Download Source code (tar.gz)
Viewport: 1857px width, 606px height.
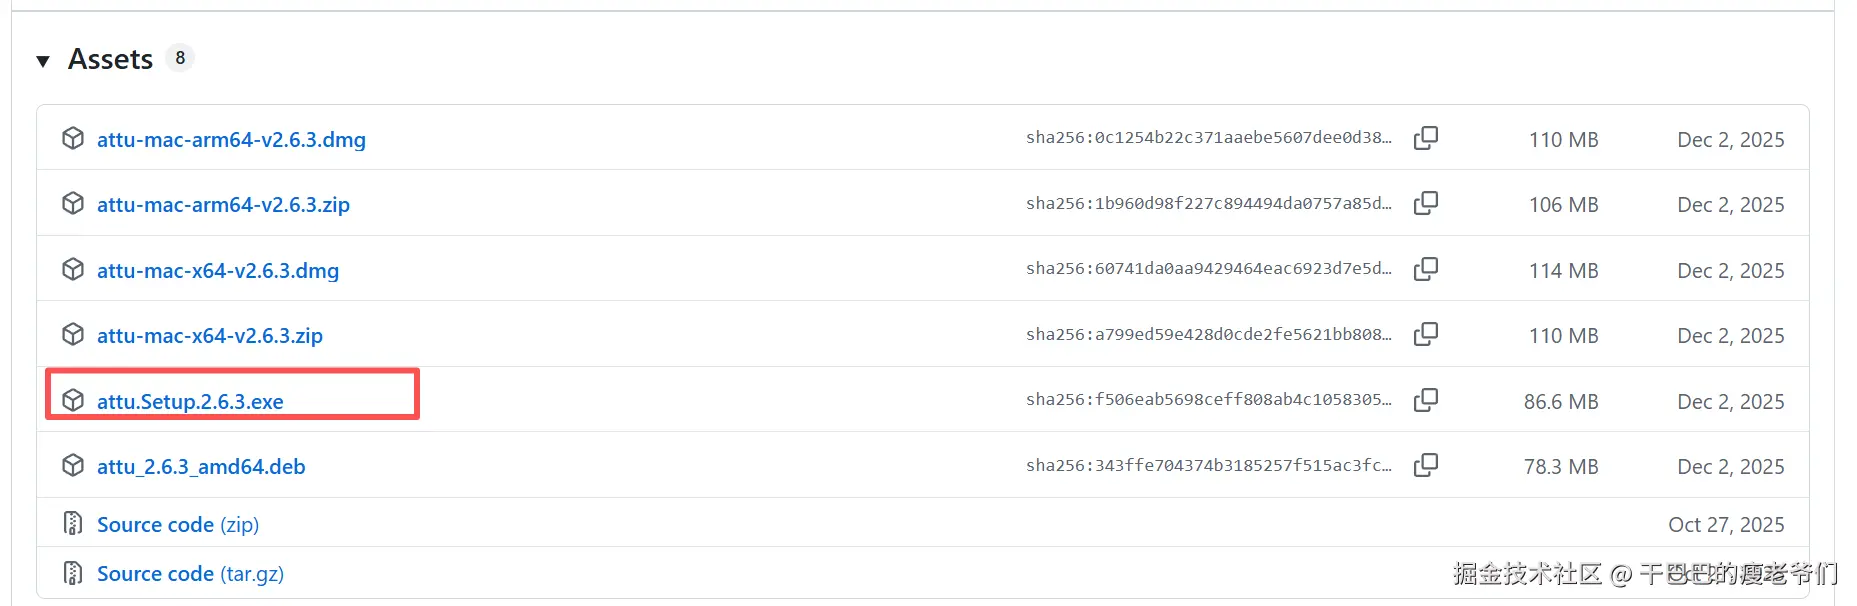[x=190, y=574]
